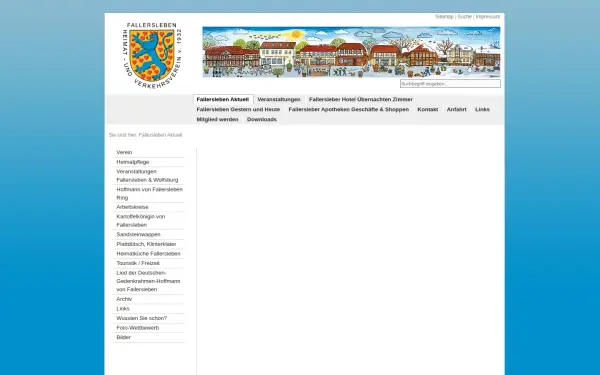Open the Links item in top navigation

click(x=482, y=109)
